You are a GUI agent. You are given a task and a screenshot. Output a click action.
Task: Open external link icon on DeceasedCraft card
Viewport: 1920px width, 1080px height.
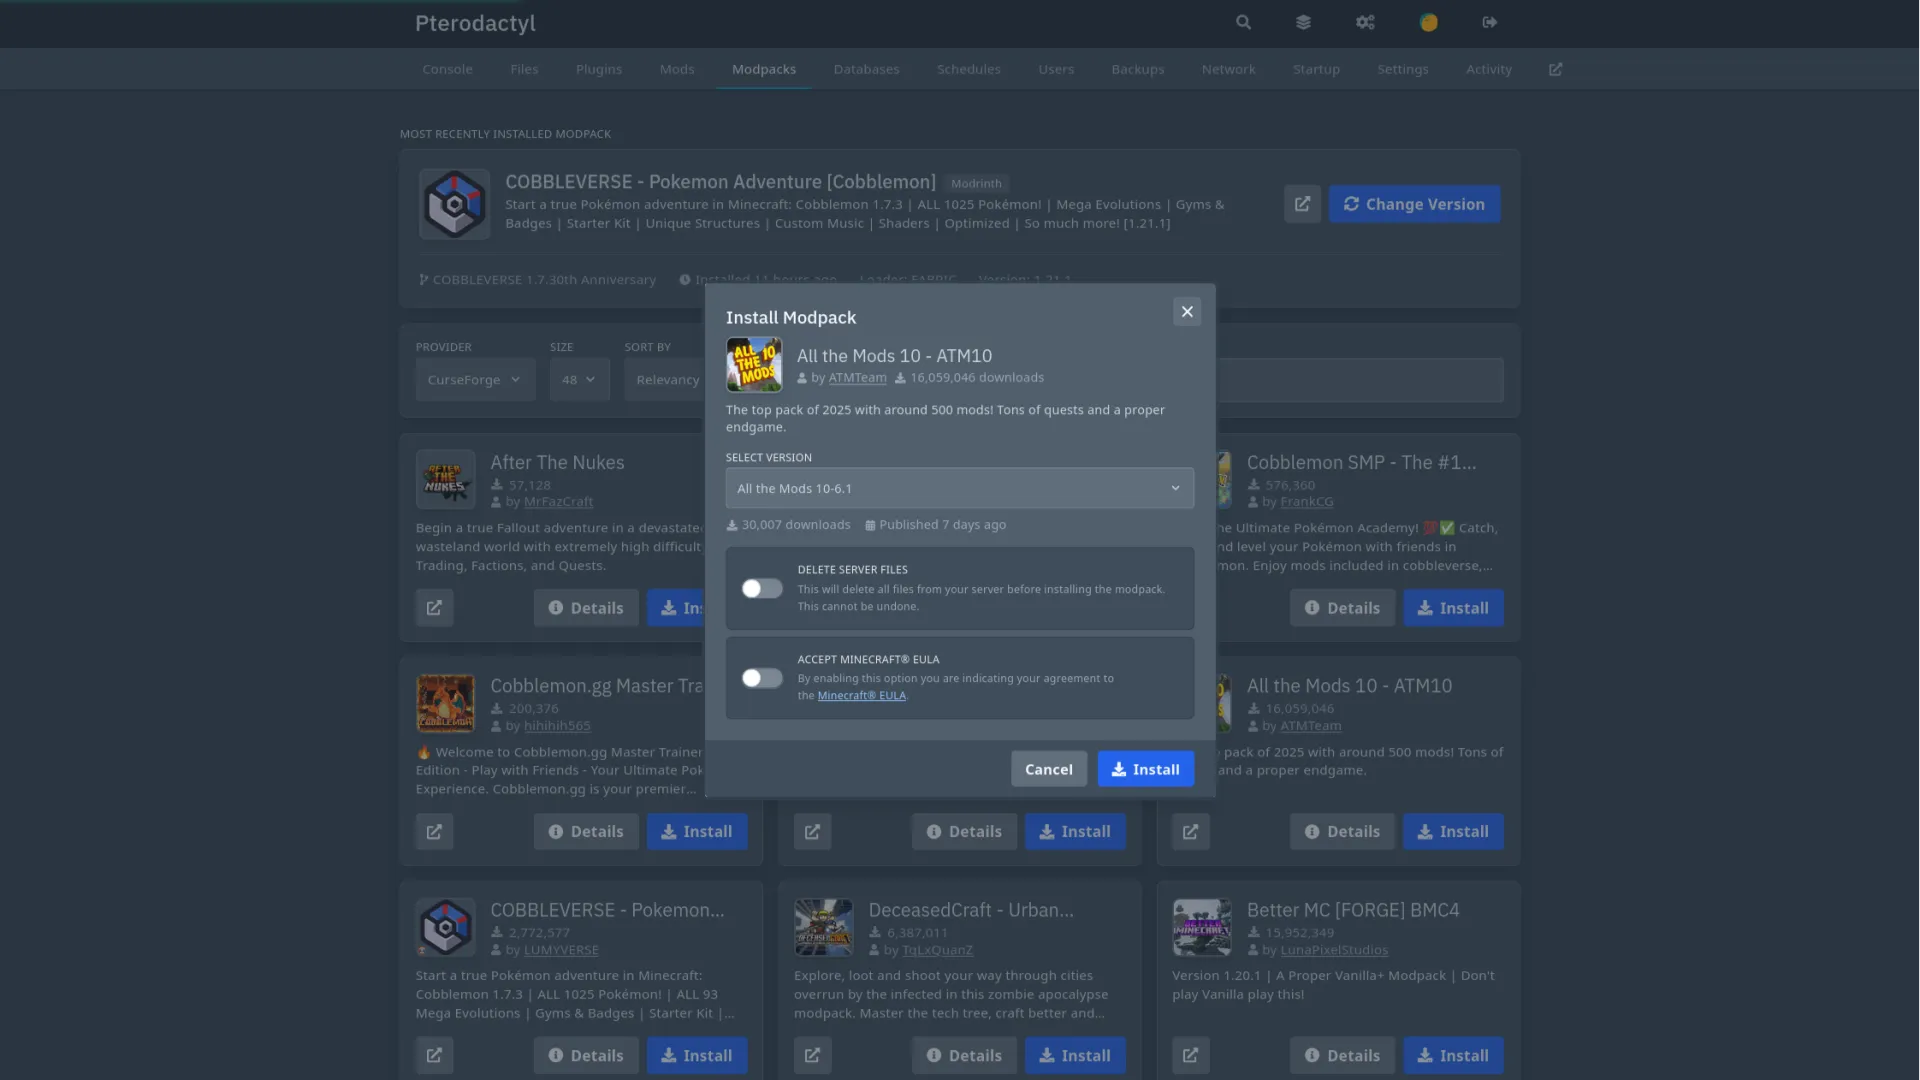pyautogui.click(x=812, y=1055)
